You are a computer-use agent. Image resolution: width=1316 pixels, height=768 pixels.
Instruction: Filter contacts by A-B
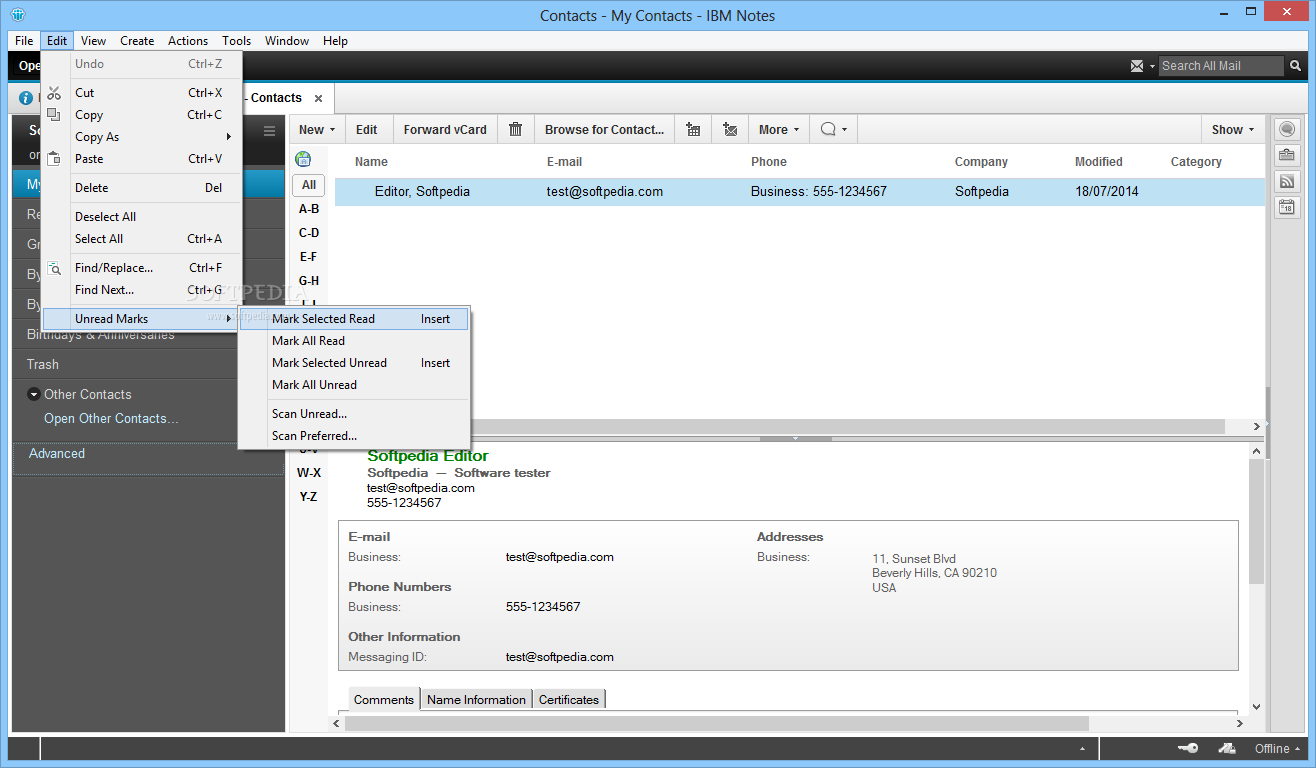309,209
